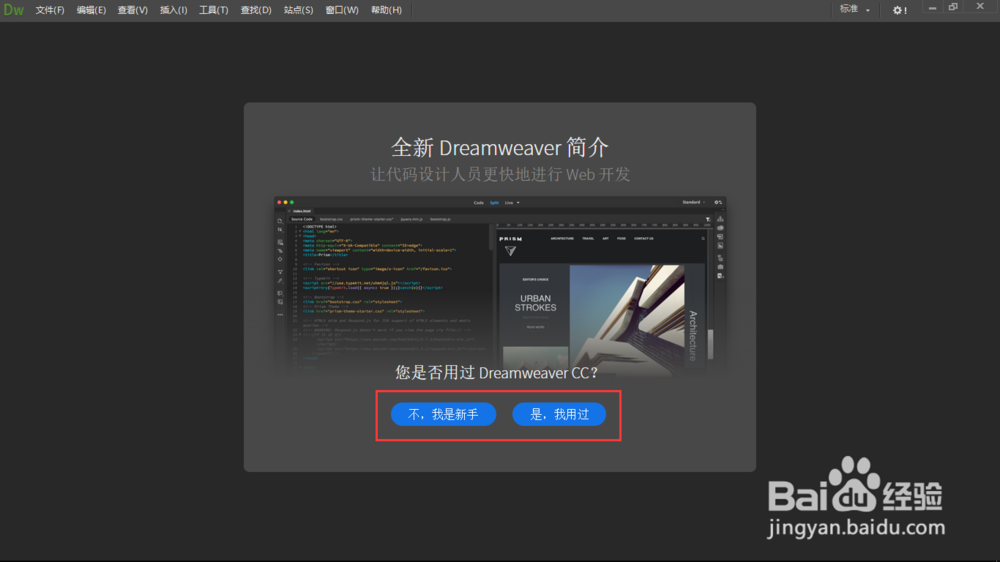The height and width of the screenshot is (562, 1000).
Task: Open the 文件(F) menu
Action: click(50, 10)
